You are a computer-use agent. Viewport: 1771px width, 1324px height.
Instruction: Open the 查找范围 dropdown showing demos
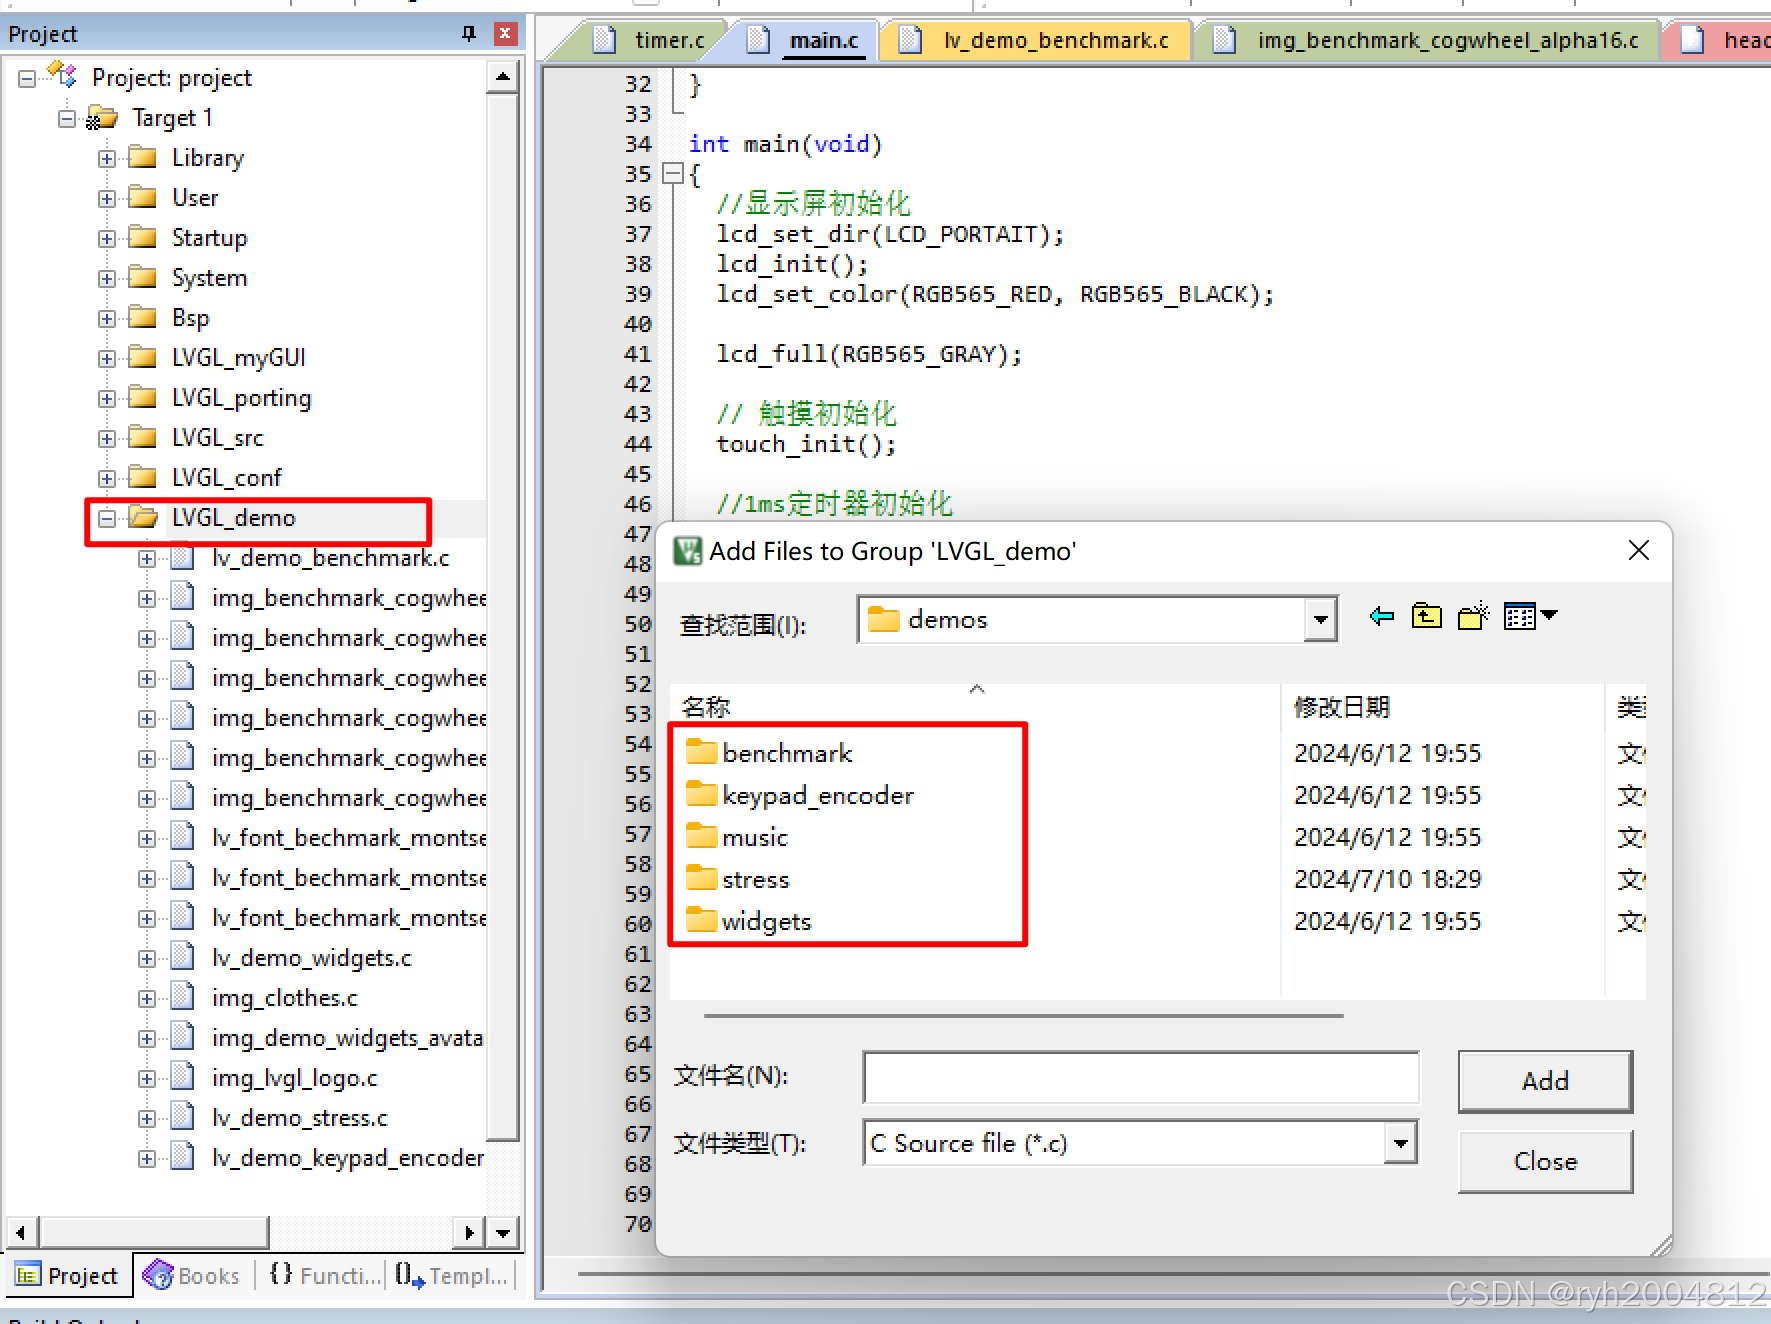[x=1320, y=619]
